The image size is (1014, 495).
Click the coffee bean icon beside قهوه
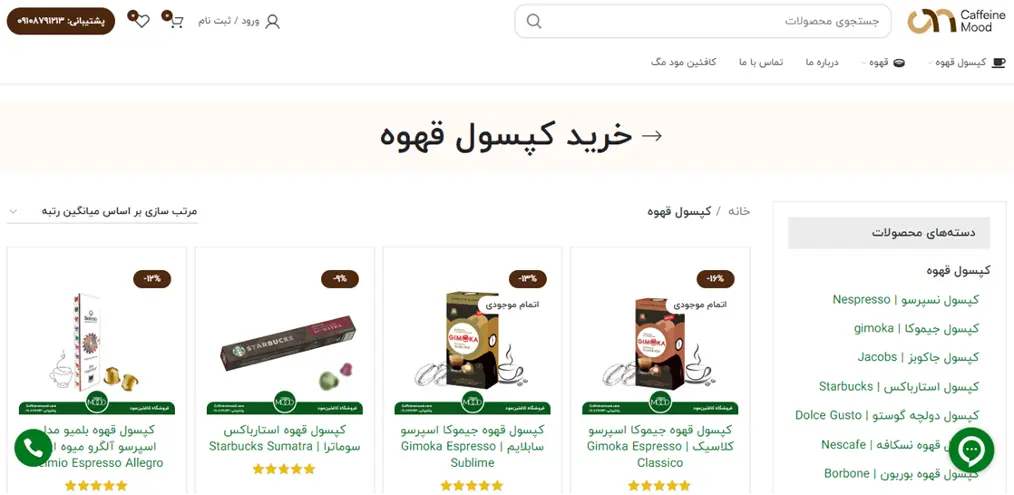899,63
